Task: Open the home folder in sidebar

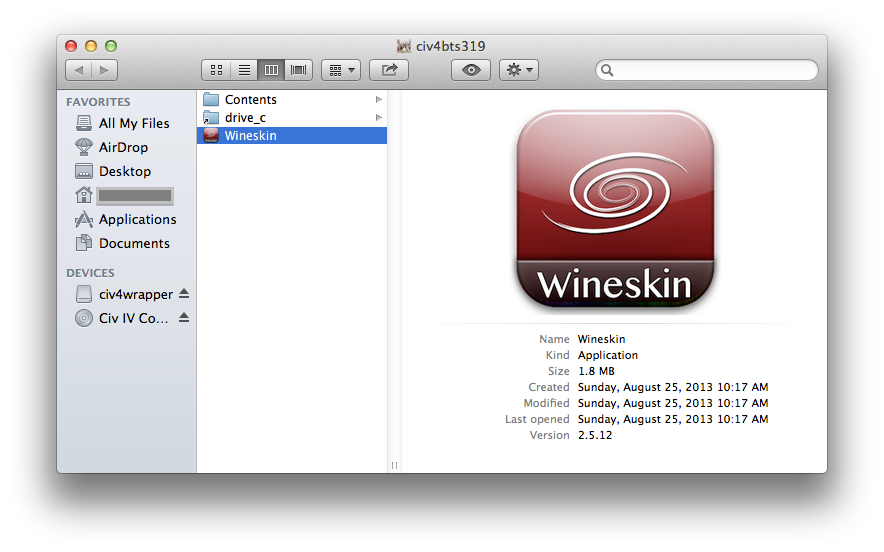Action: click(126, 196)
